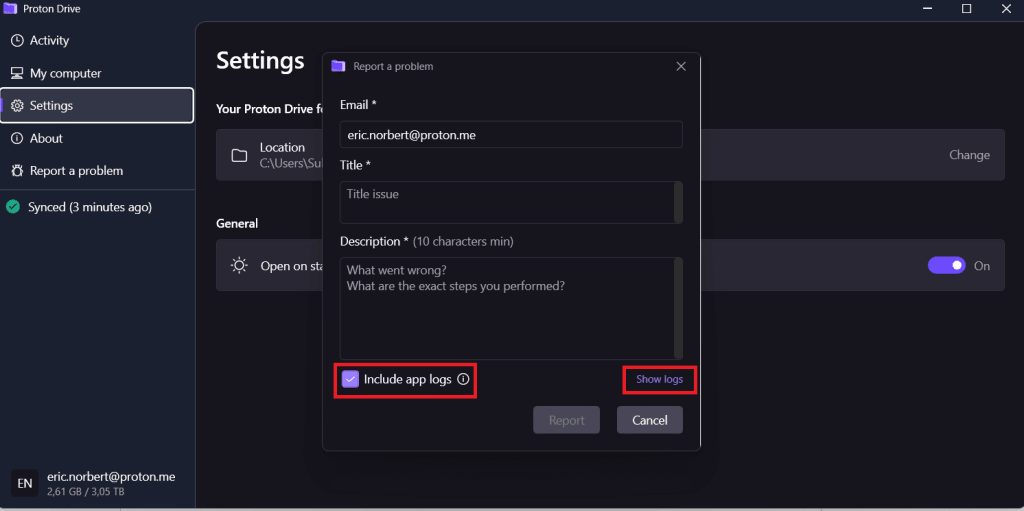Viewport: 1024px width, 511px height.
Task: Go to the Settings sidebar item
Action: [97, 105]
